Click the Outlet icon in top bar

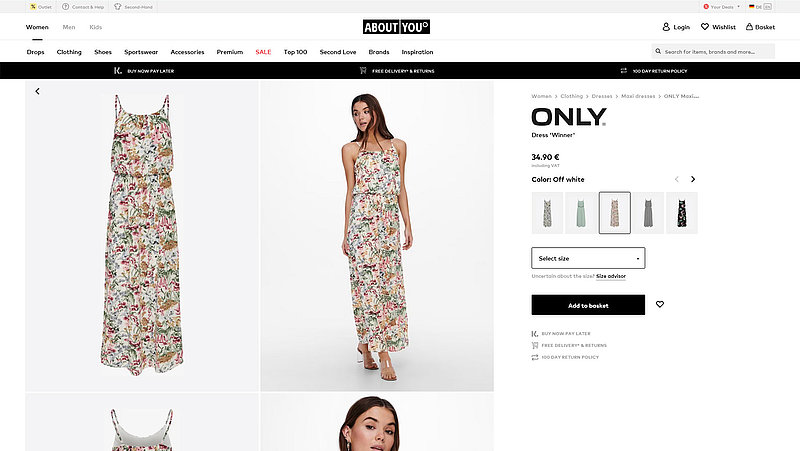[x=33, y=6]
